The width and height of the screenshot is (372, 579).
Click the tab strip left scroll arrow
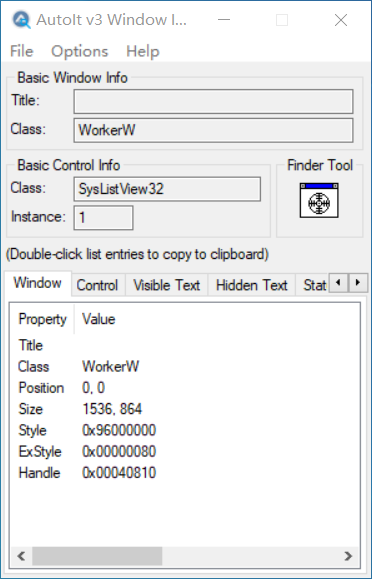[x=338, y=283]
